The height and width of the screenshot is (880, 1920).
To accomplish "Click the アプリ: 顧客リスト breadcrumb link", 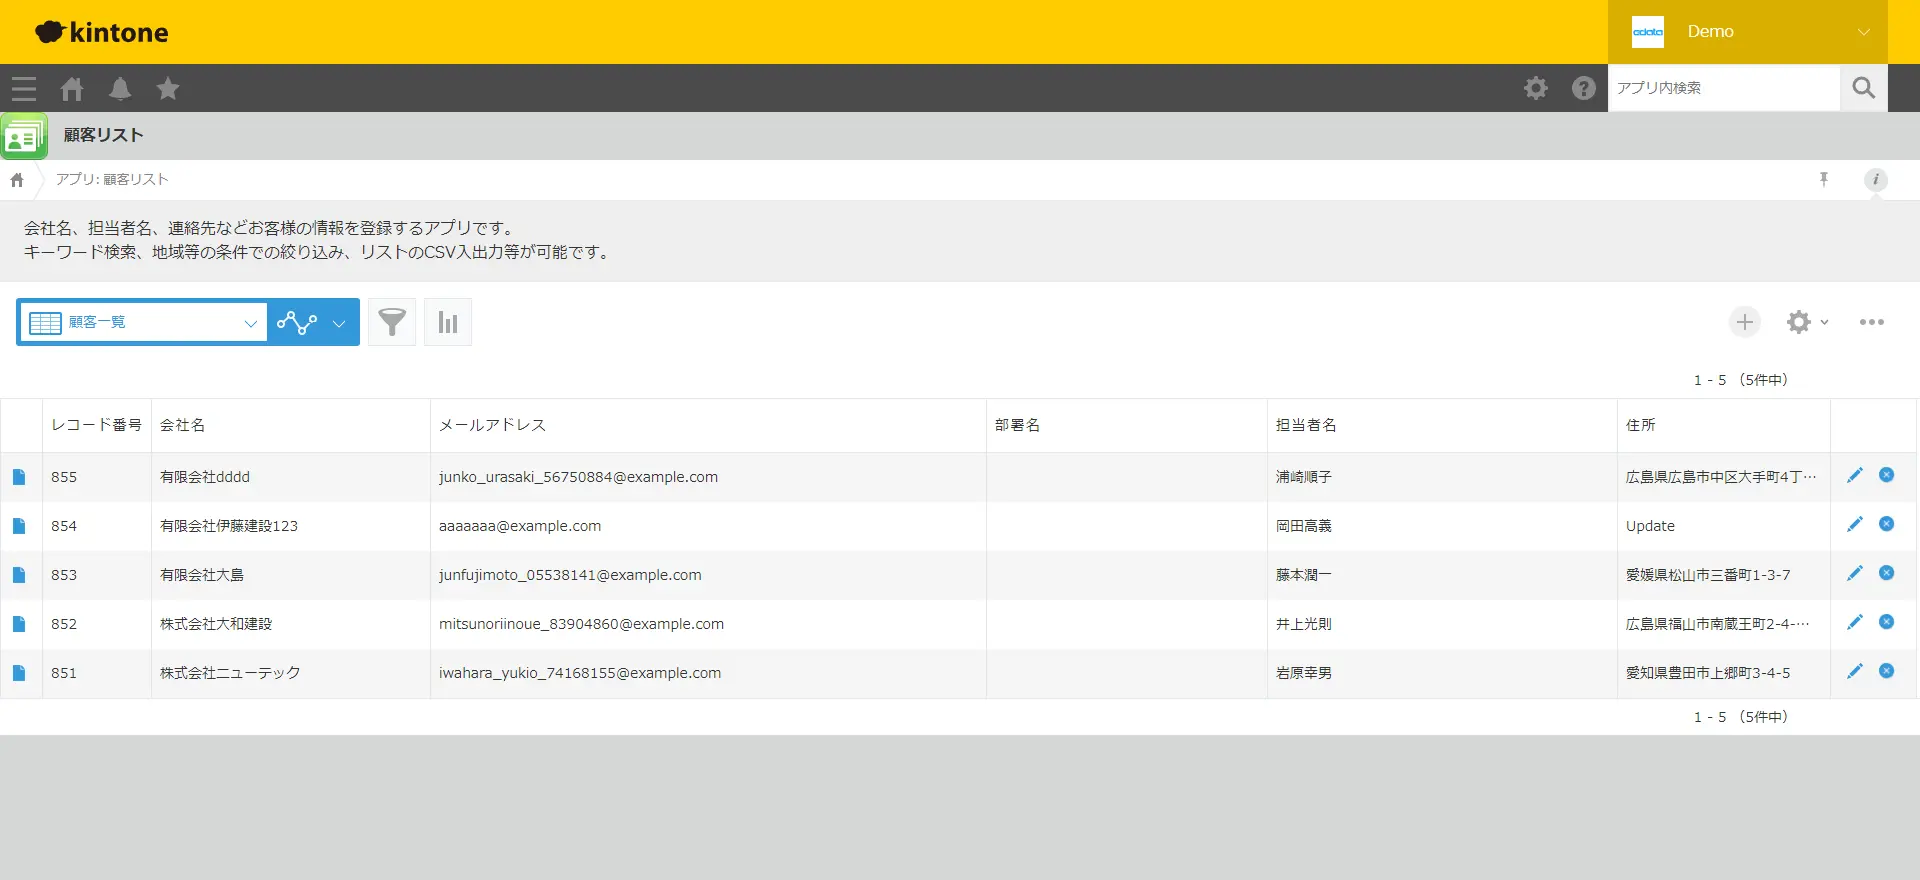I will point(112,179).
